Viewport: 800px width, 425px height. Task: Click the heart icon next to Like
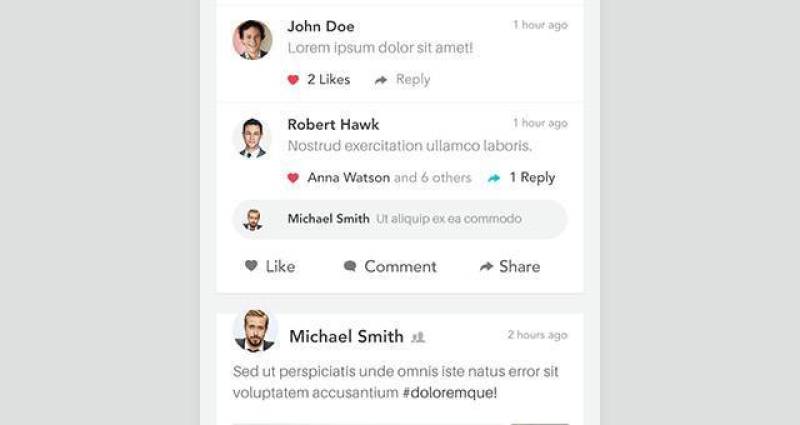click(x=252, y=266)
